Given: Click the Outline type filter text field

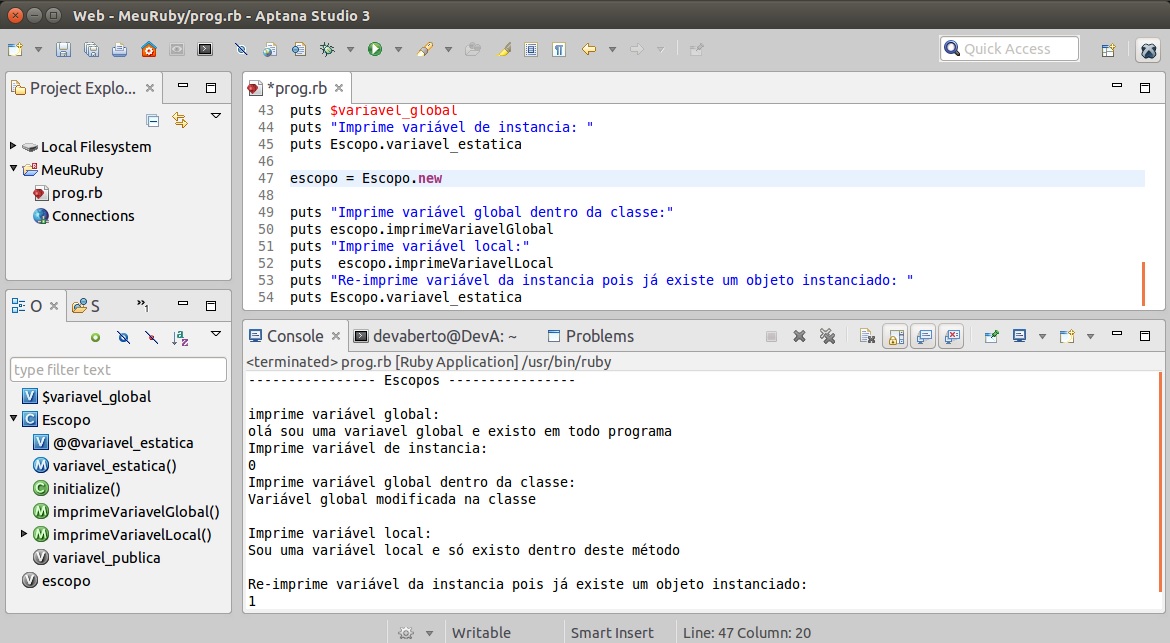Looking at the screenshot, I should coord(118,370).
